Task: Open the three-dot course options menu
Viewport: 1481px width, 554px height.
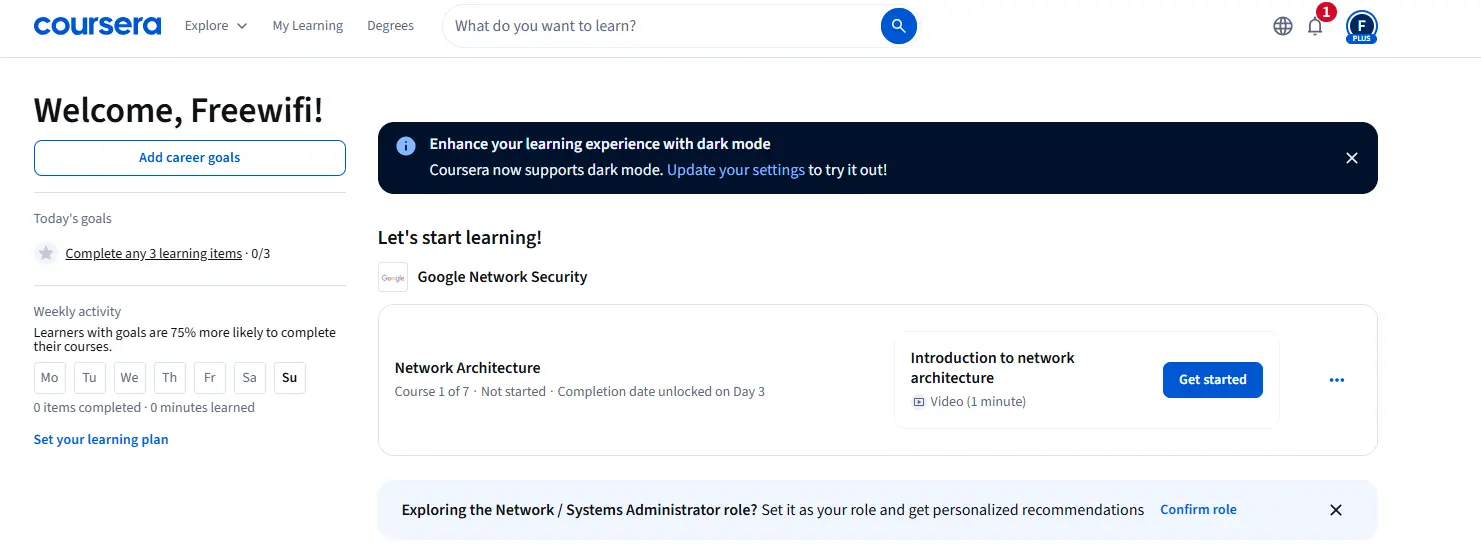Action: click(x=1337, y=380)
